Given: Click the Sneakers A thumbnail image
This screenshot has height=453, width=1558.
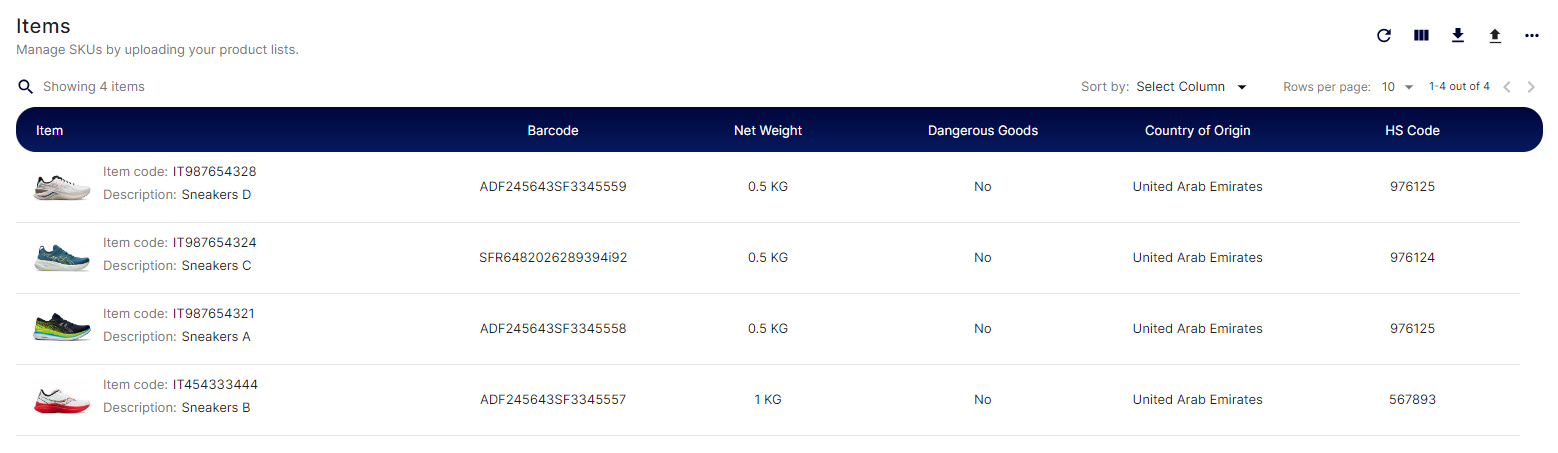Looking at the screenshot, I should (62, 329).
